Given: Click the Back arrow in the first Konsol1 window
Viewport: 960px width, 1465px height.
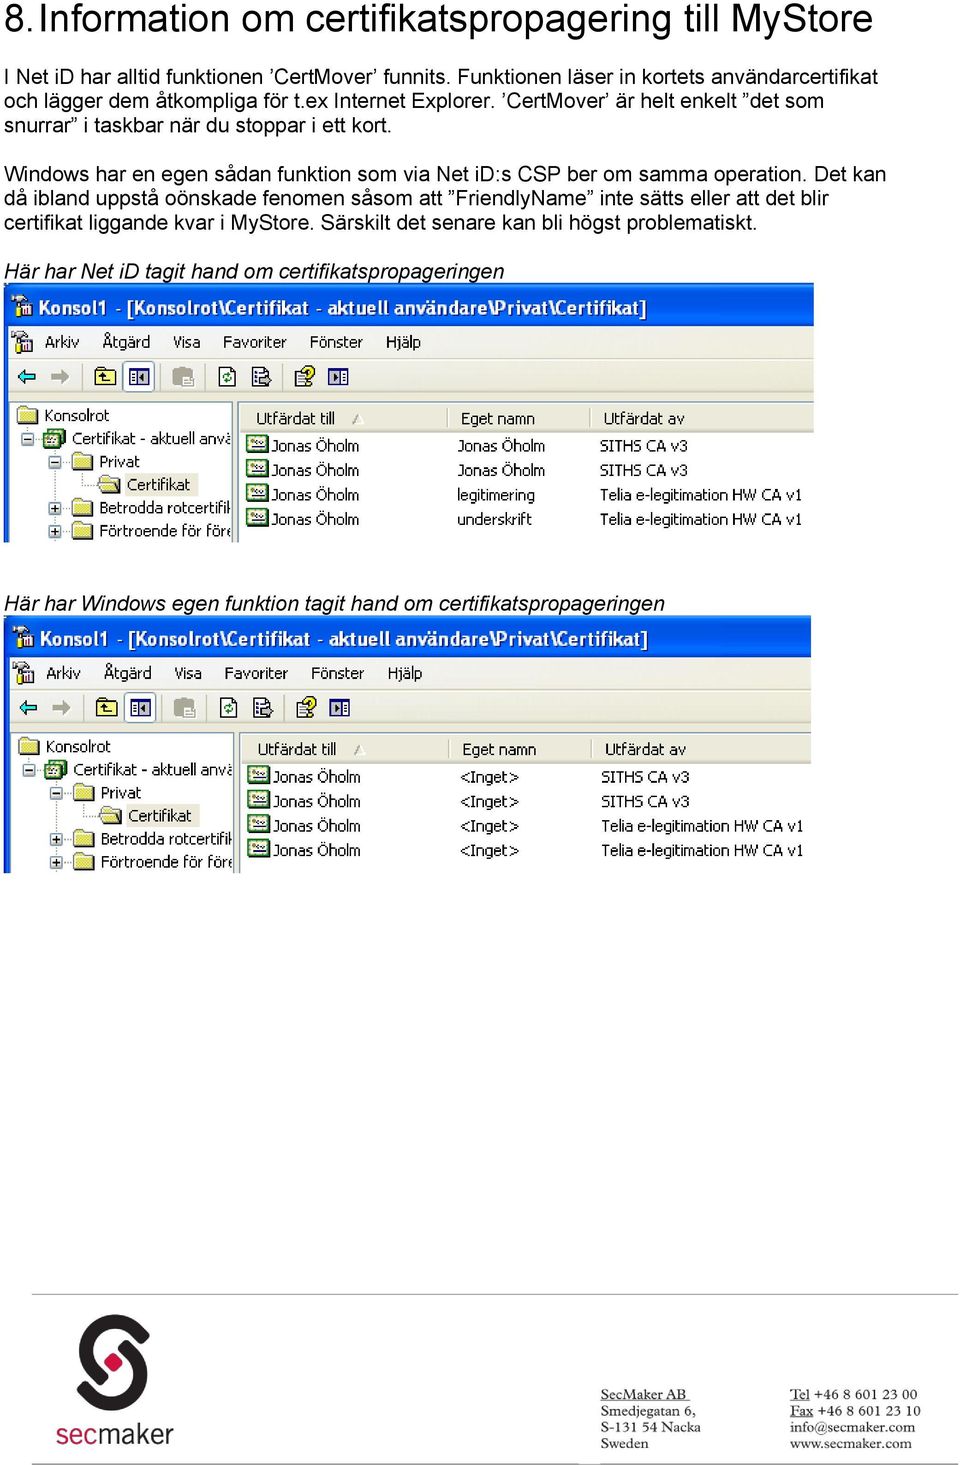Looking at the screenshot, I should 27,377.
